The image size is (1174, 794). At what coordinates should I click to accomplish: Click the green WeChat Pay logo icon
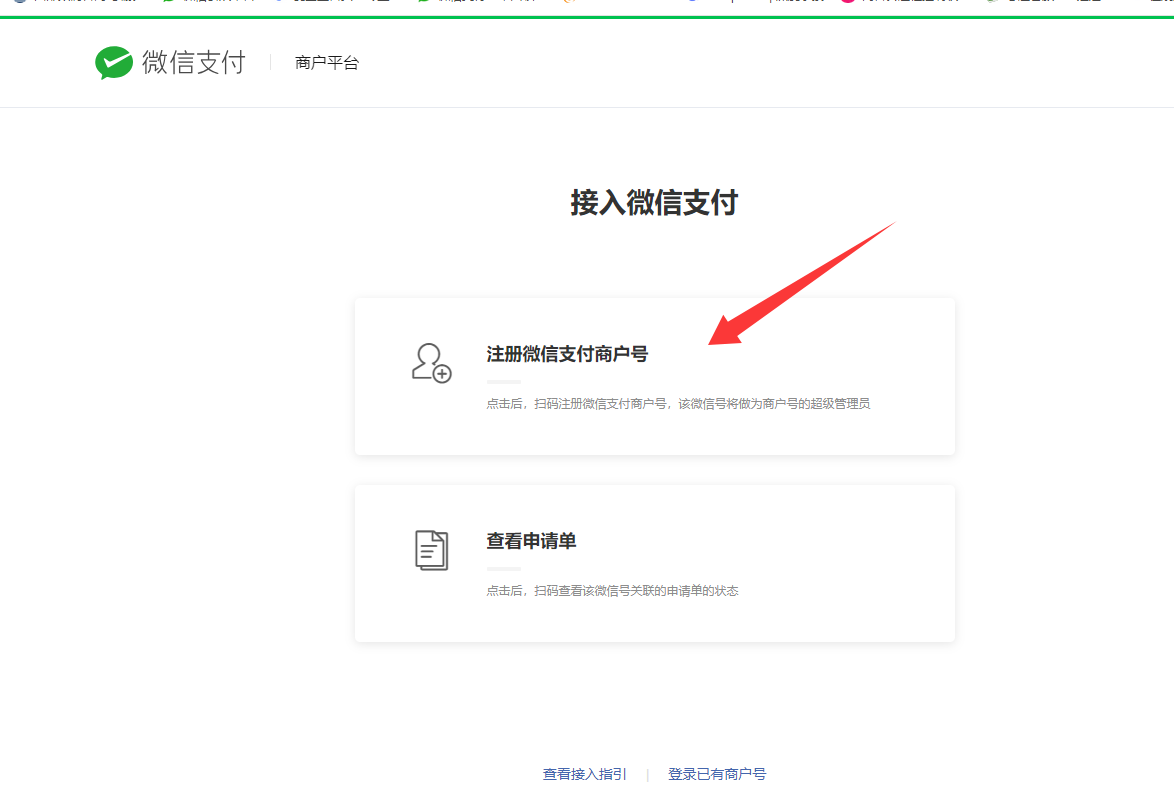[114, 63]
